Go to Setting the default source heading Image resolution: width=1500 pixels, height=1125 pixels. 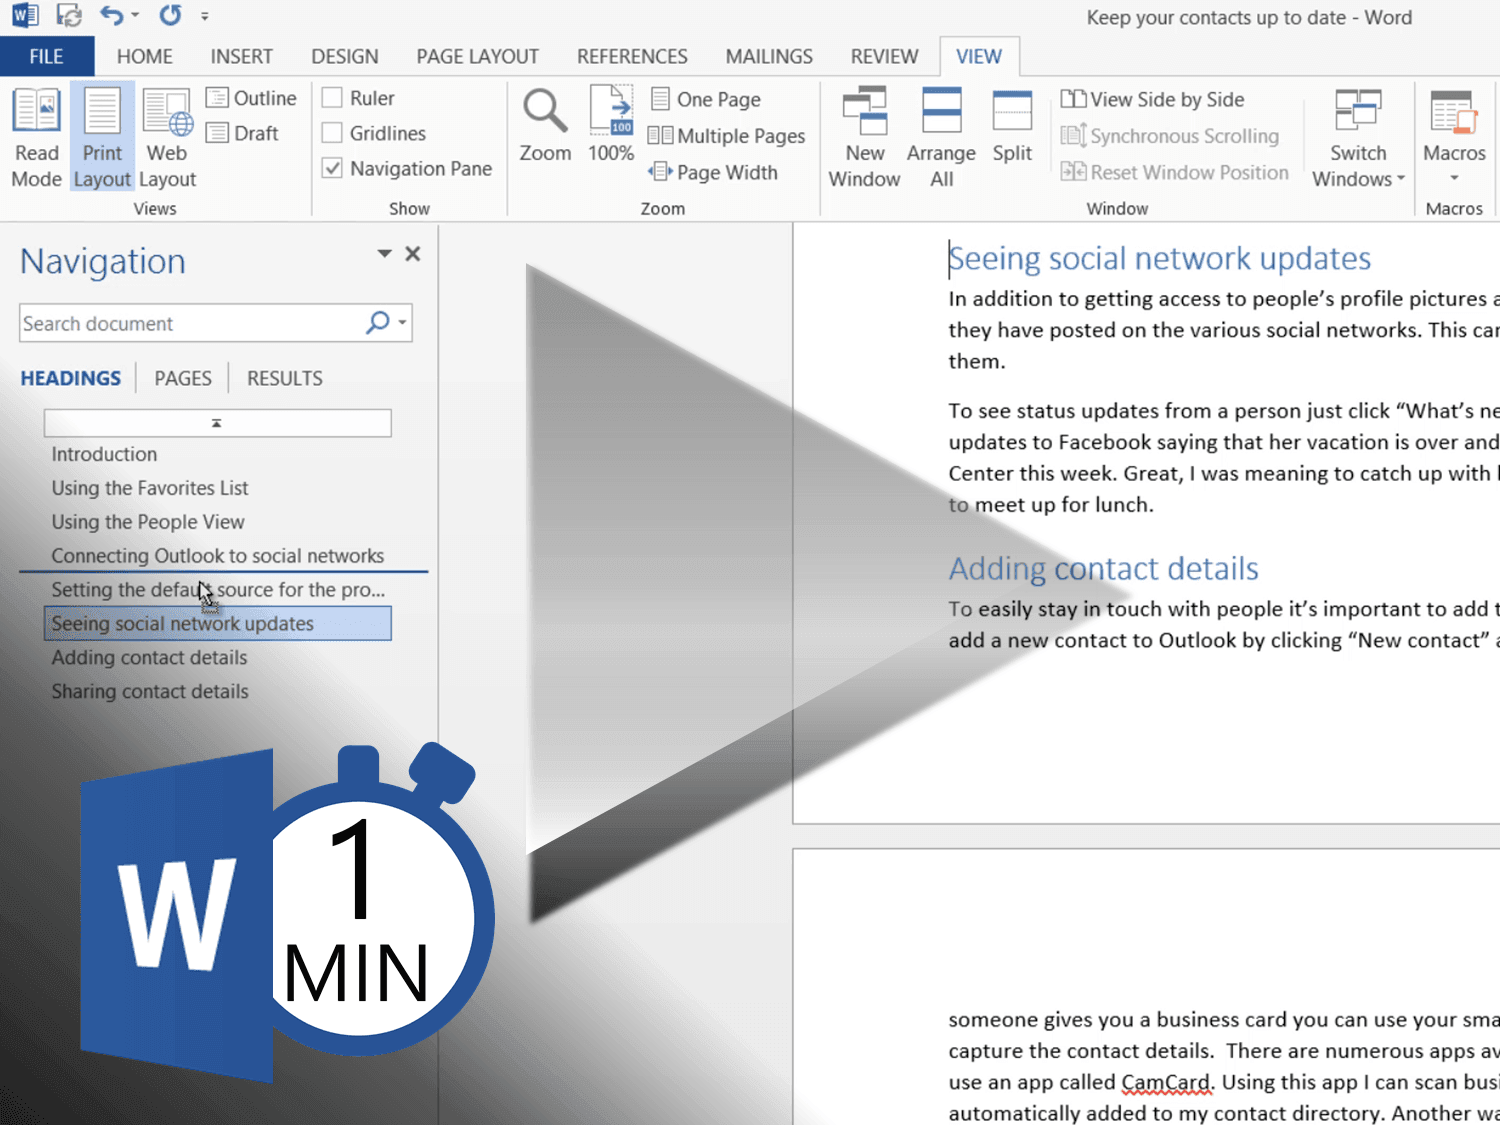[218, 590]
